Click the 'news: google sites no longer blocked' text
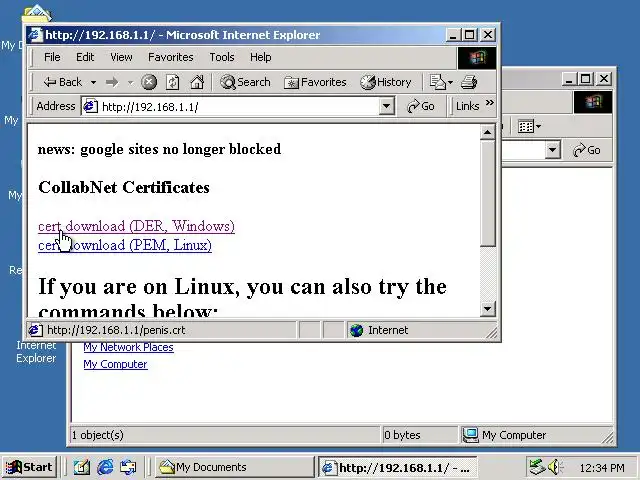 [159, 149]
